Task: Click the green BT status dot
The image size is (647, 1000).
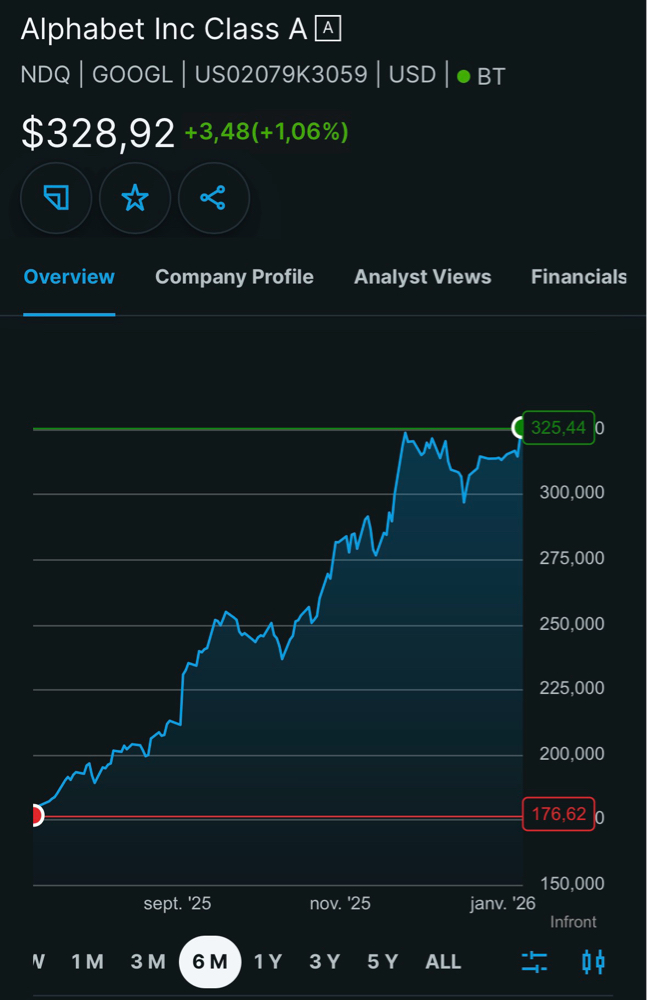Action: pos(463,76)
